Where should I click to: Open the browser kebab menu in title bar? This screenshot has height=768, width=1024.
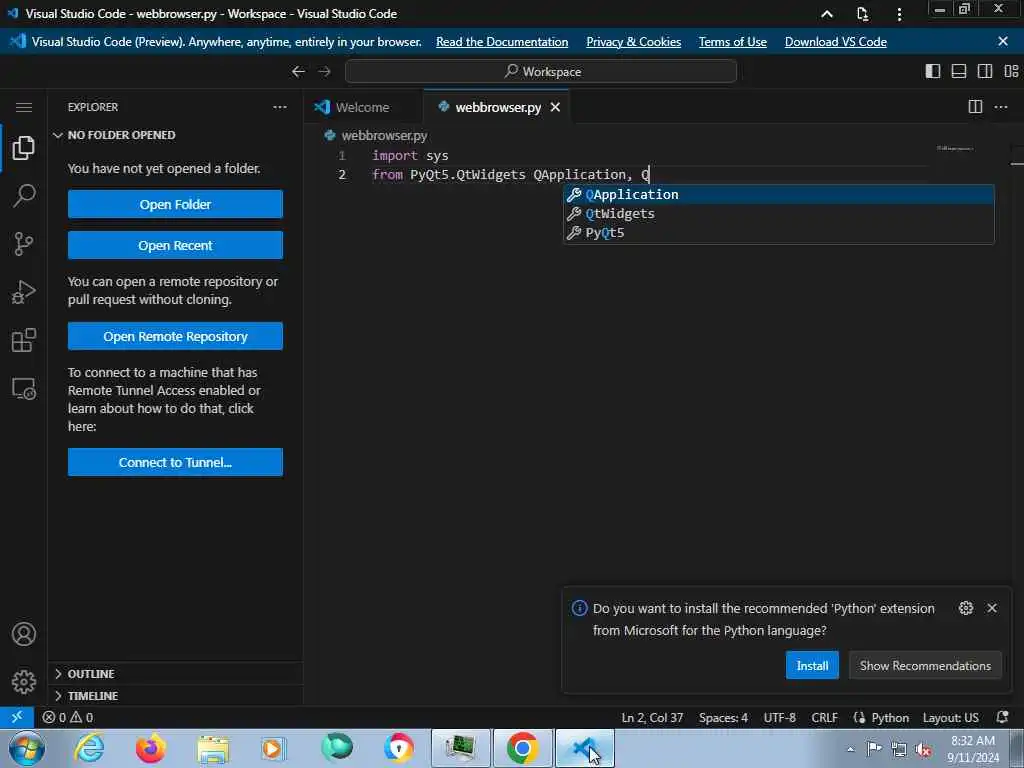pos(899,14)
